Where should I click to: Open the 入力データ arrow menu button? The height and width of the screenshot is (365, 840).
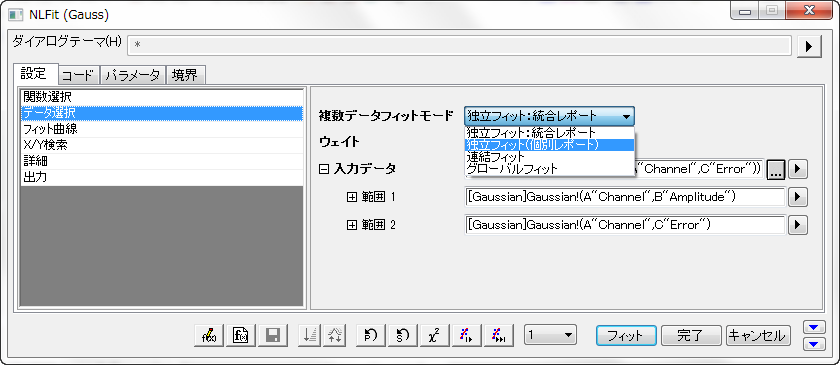click(x=798, y=170)
